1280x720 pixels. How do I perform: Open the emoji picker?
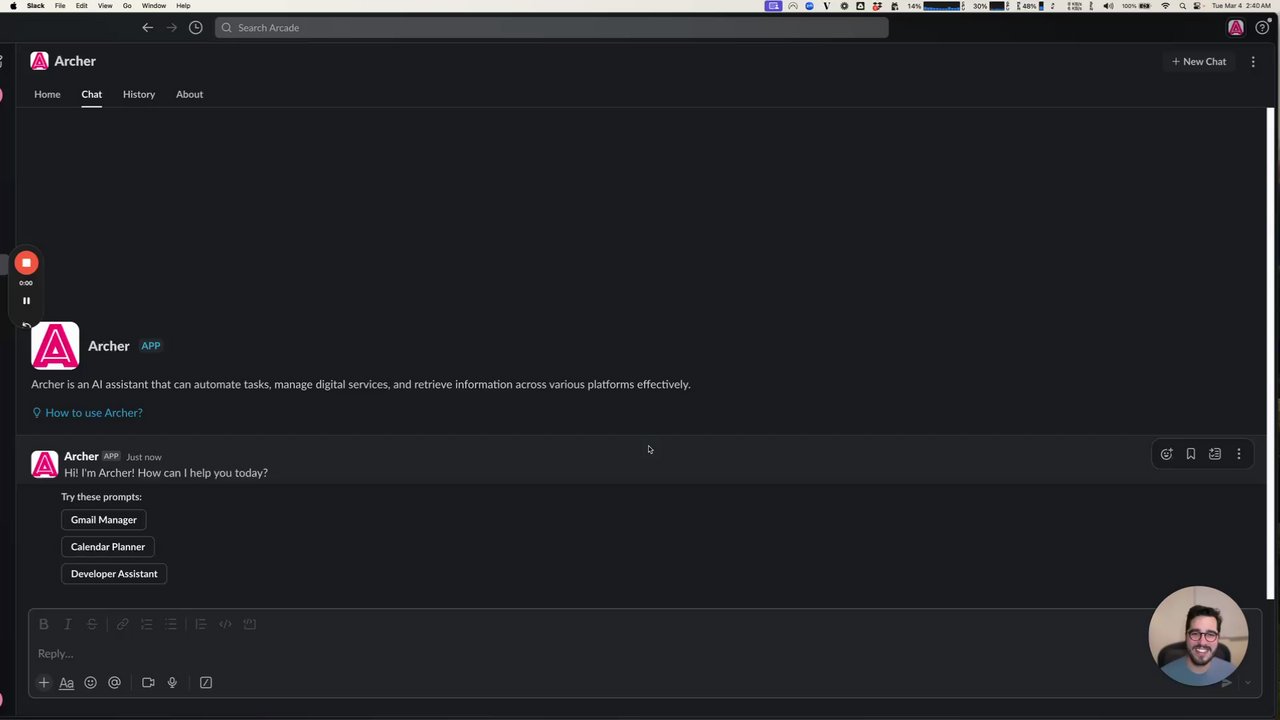click(x=90, y=683)
